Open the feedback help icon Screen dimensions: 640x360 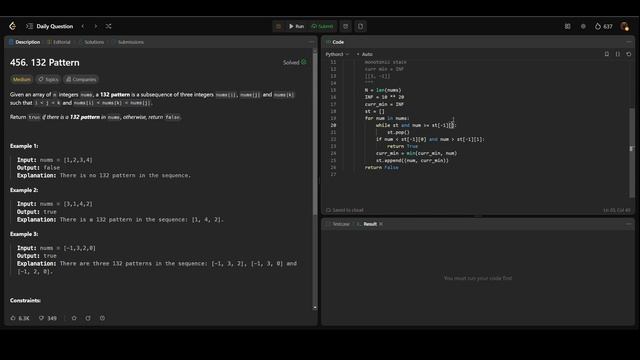point(102,318)
